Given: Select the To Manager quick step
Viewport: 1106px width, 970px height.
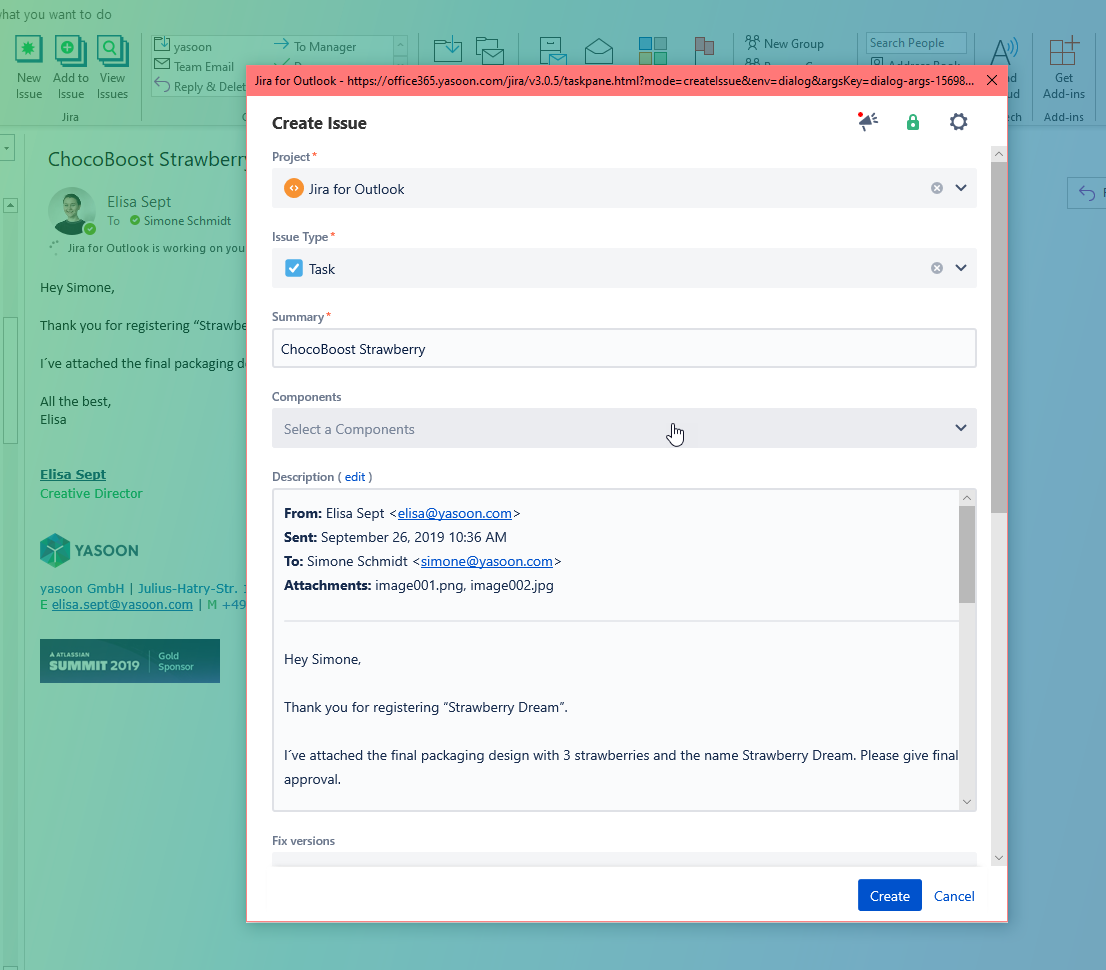Looking at the screenshot, I should click(324, 47).
